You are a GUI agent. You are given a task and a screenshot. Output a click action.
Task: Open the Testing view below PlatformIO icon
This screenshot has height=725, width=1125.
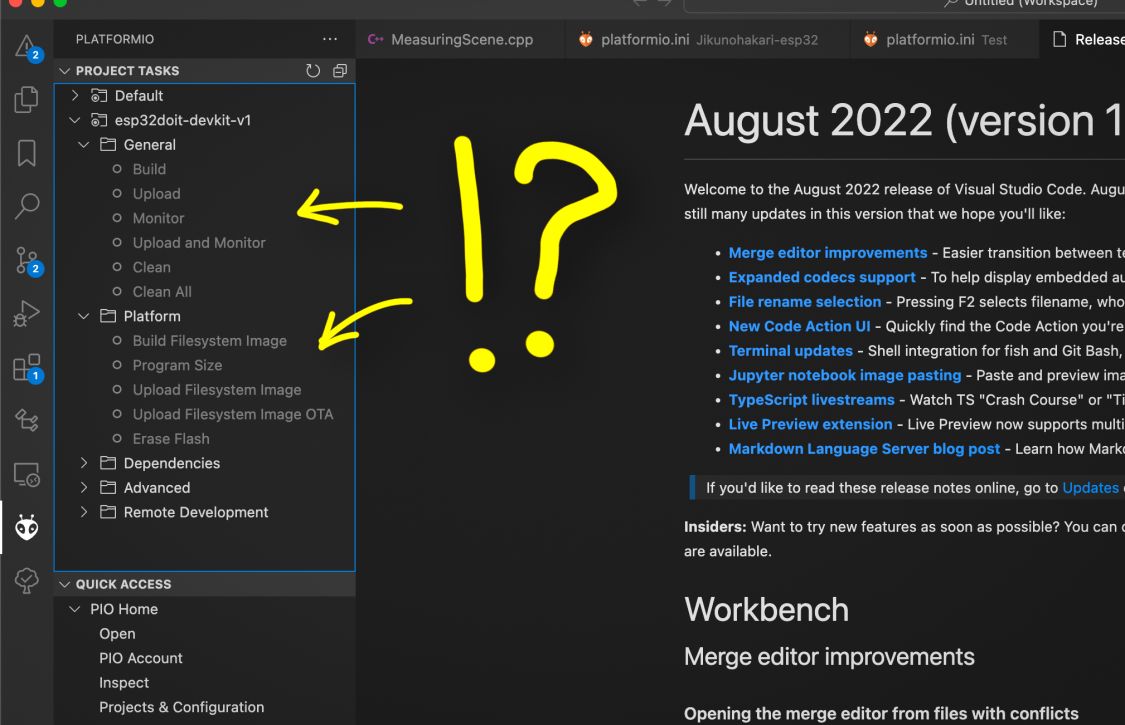click(27, 580)
